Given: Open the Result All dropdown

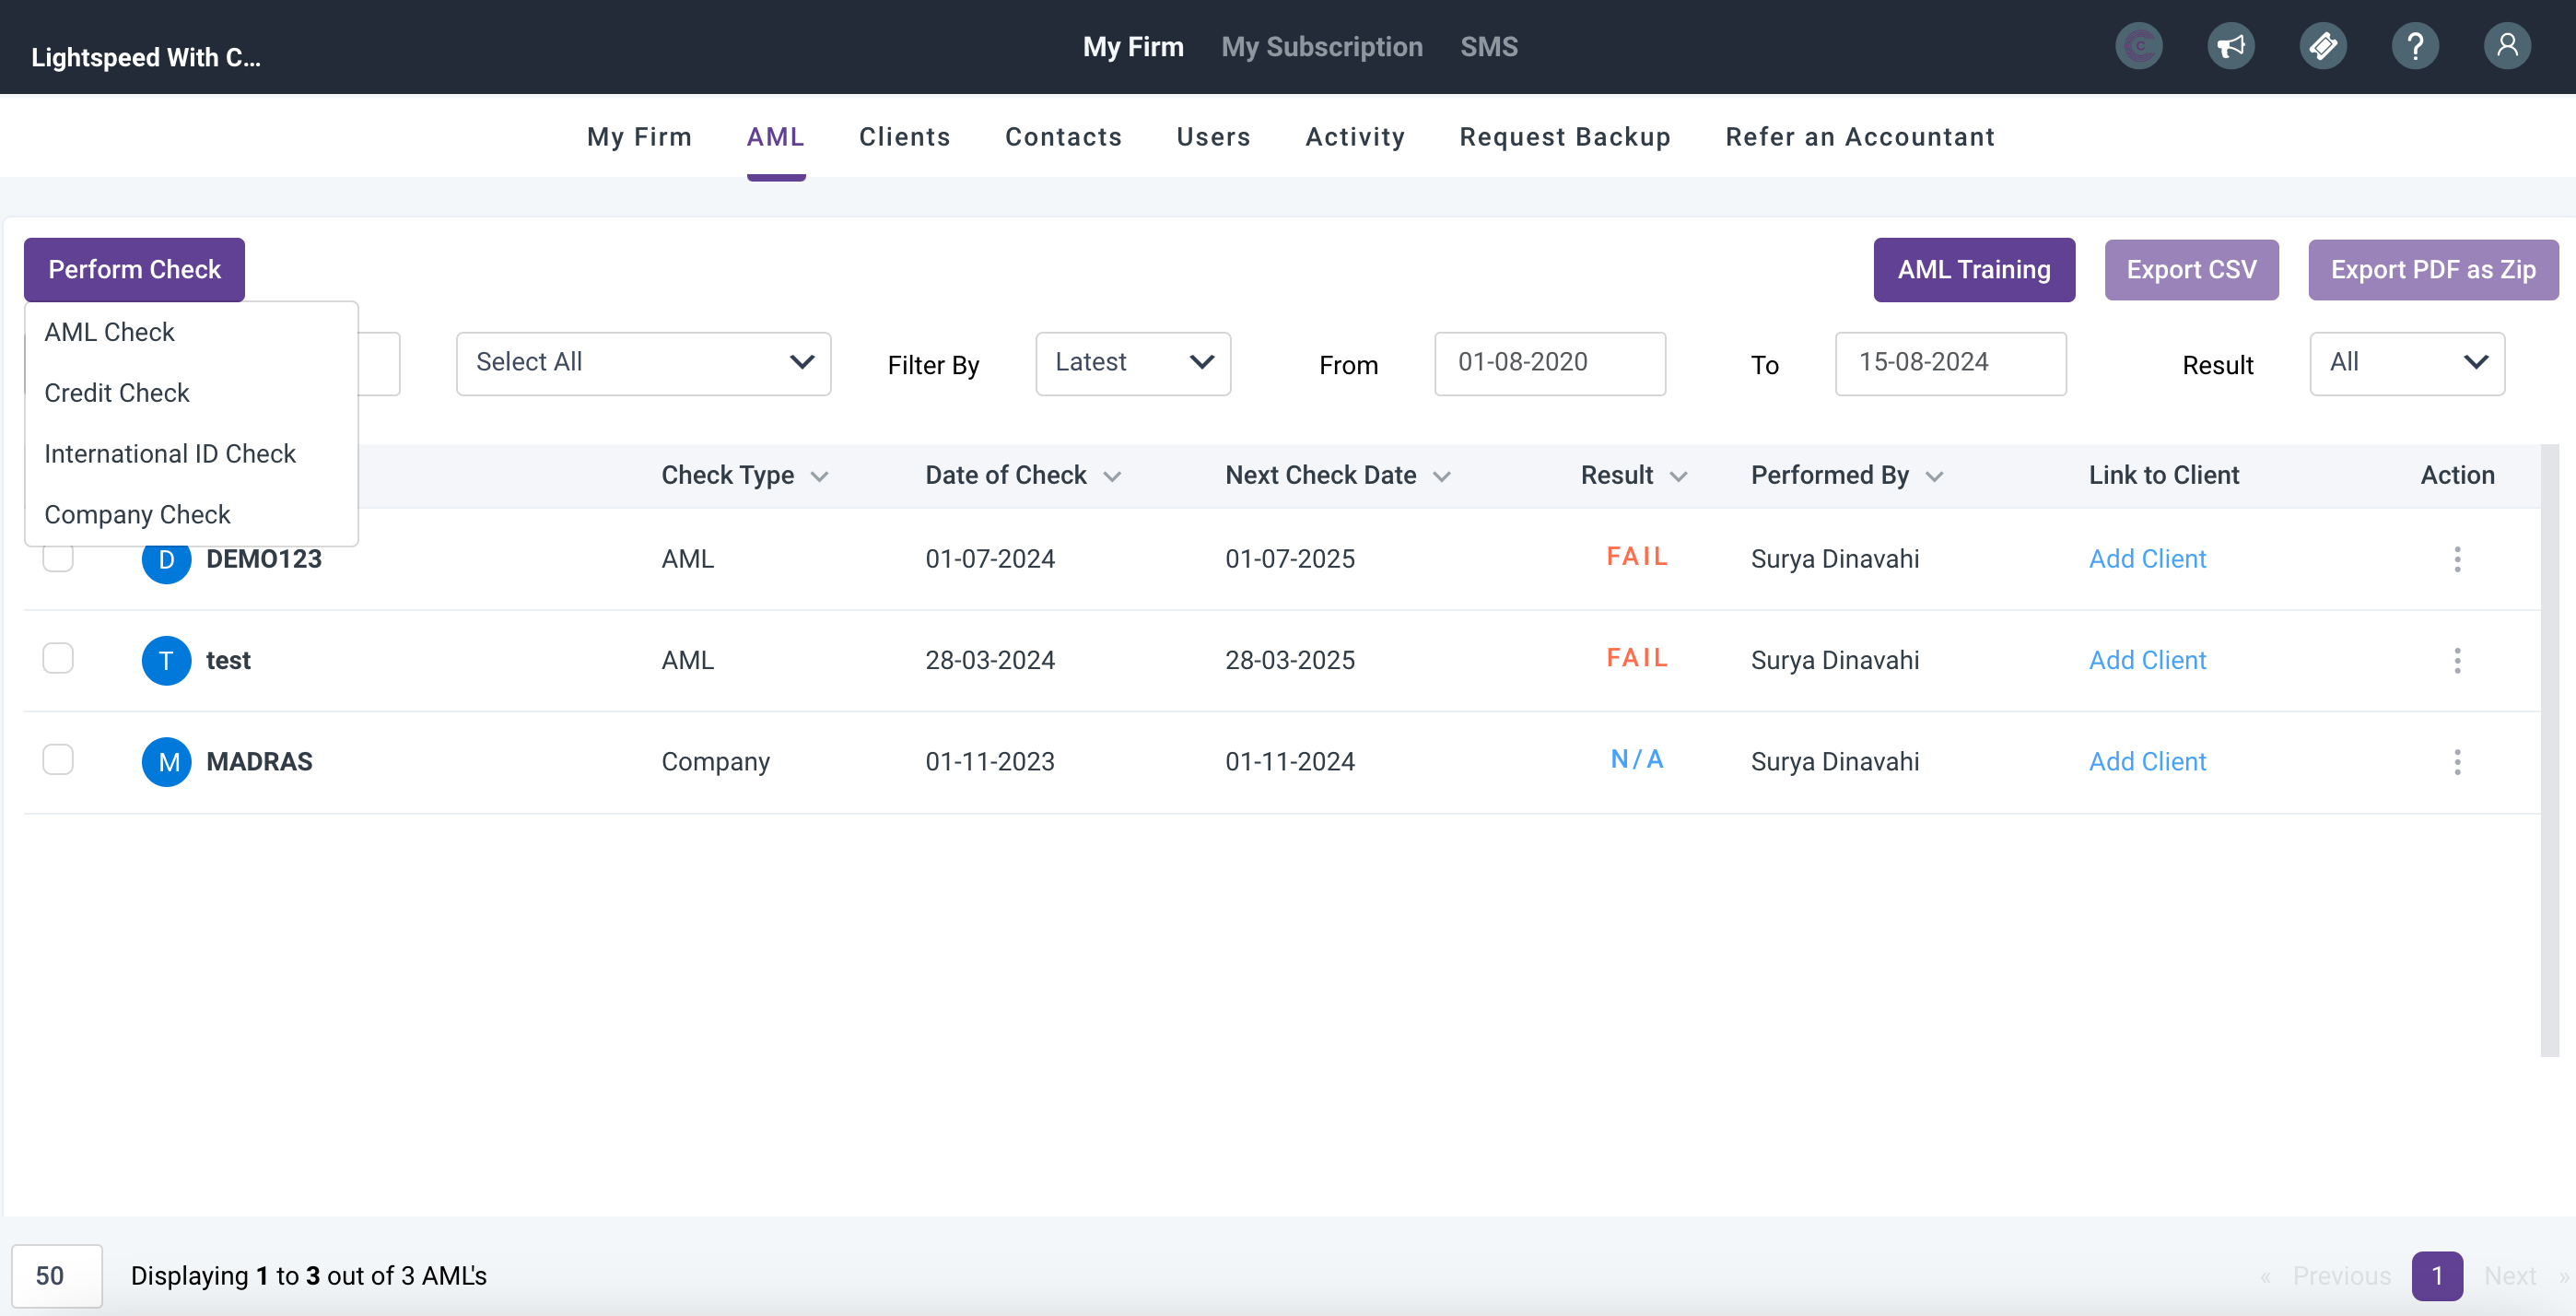Looking at the screenshot, I should (2406, 363).
